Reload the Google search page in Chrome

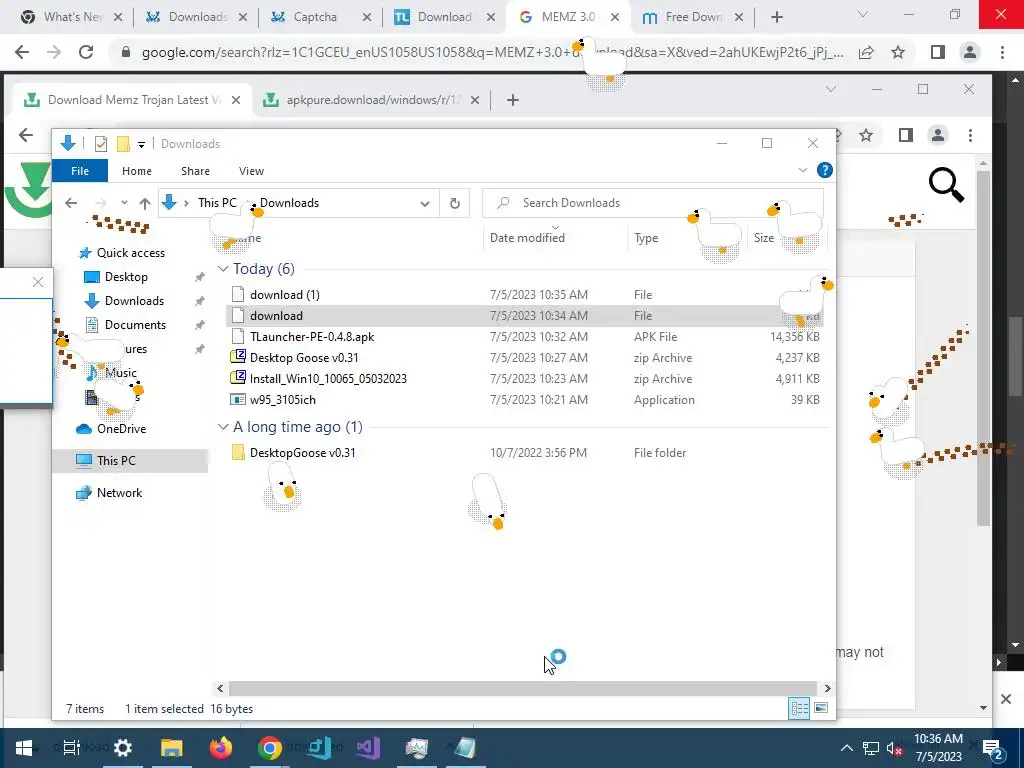tap(86, 52)
